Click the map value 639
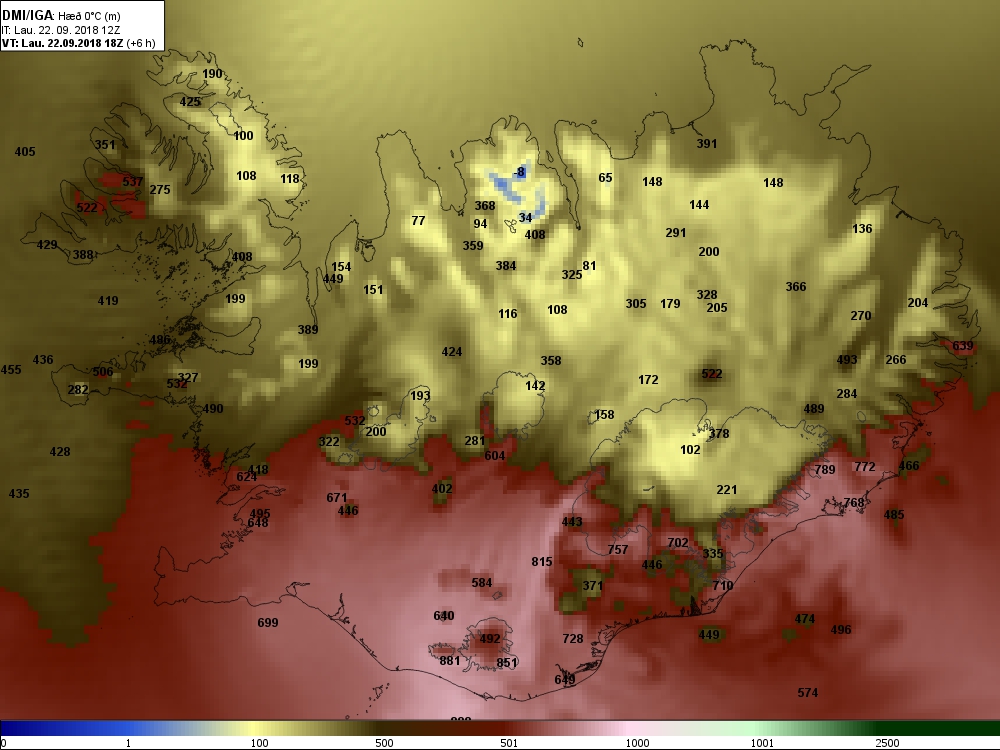The height and width of the screenshot is (750, 1000). click(x=963, y=346)
